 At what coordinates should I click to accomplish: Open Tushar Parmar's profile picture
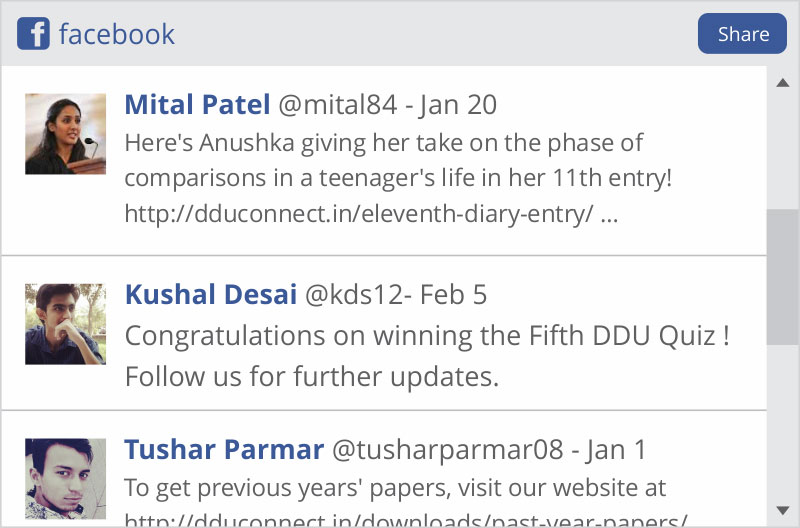(65, 477)
